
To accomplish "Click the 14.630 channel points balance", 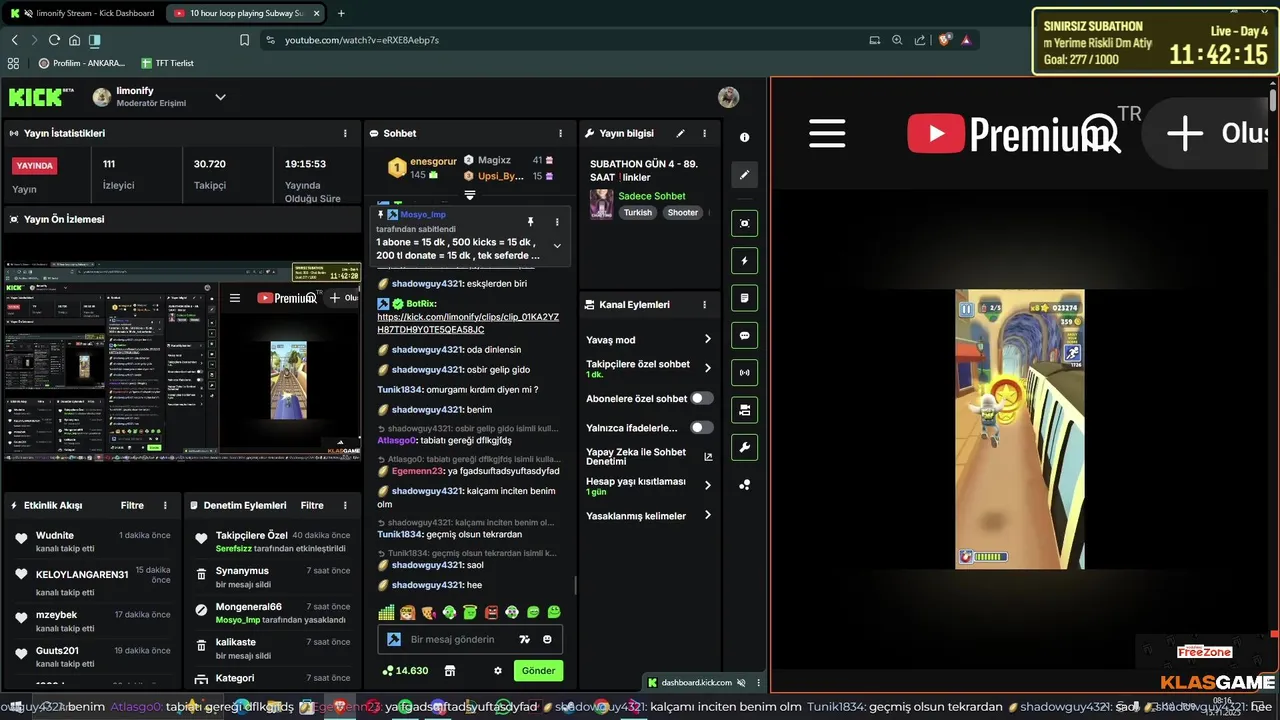I will 405,671.
